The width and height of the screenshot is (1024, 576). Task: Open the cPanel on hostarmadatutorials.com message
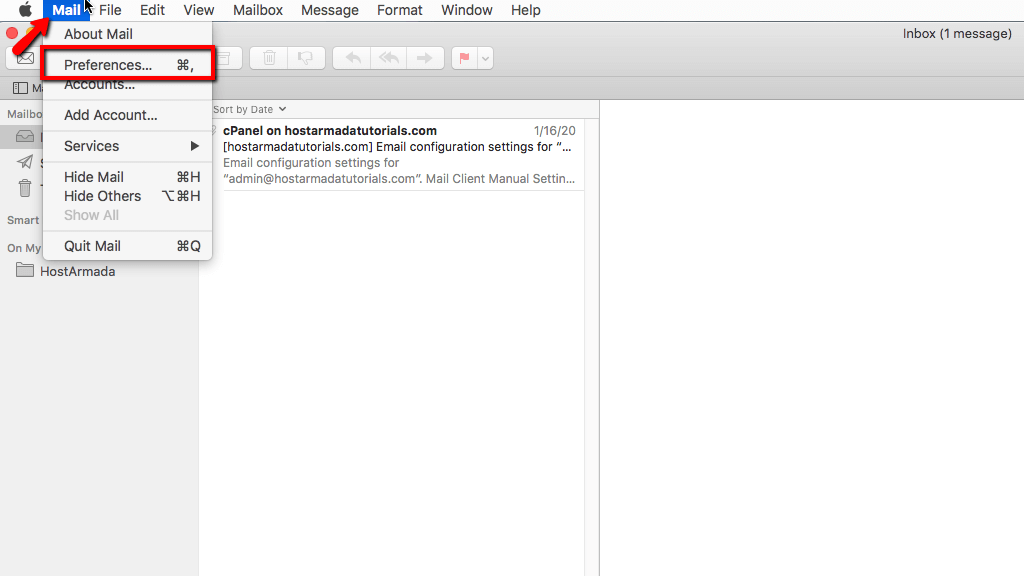pyautogui.click(x=399, y=155)
